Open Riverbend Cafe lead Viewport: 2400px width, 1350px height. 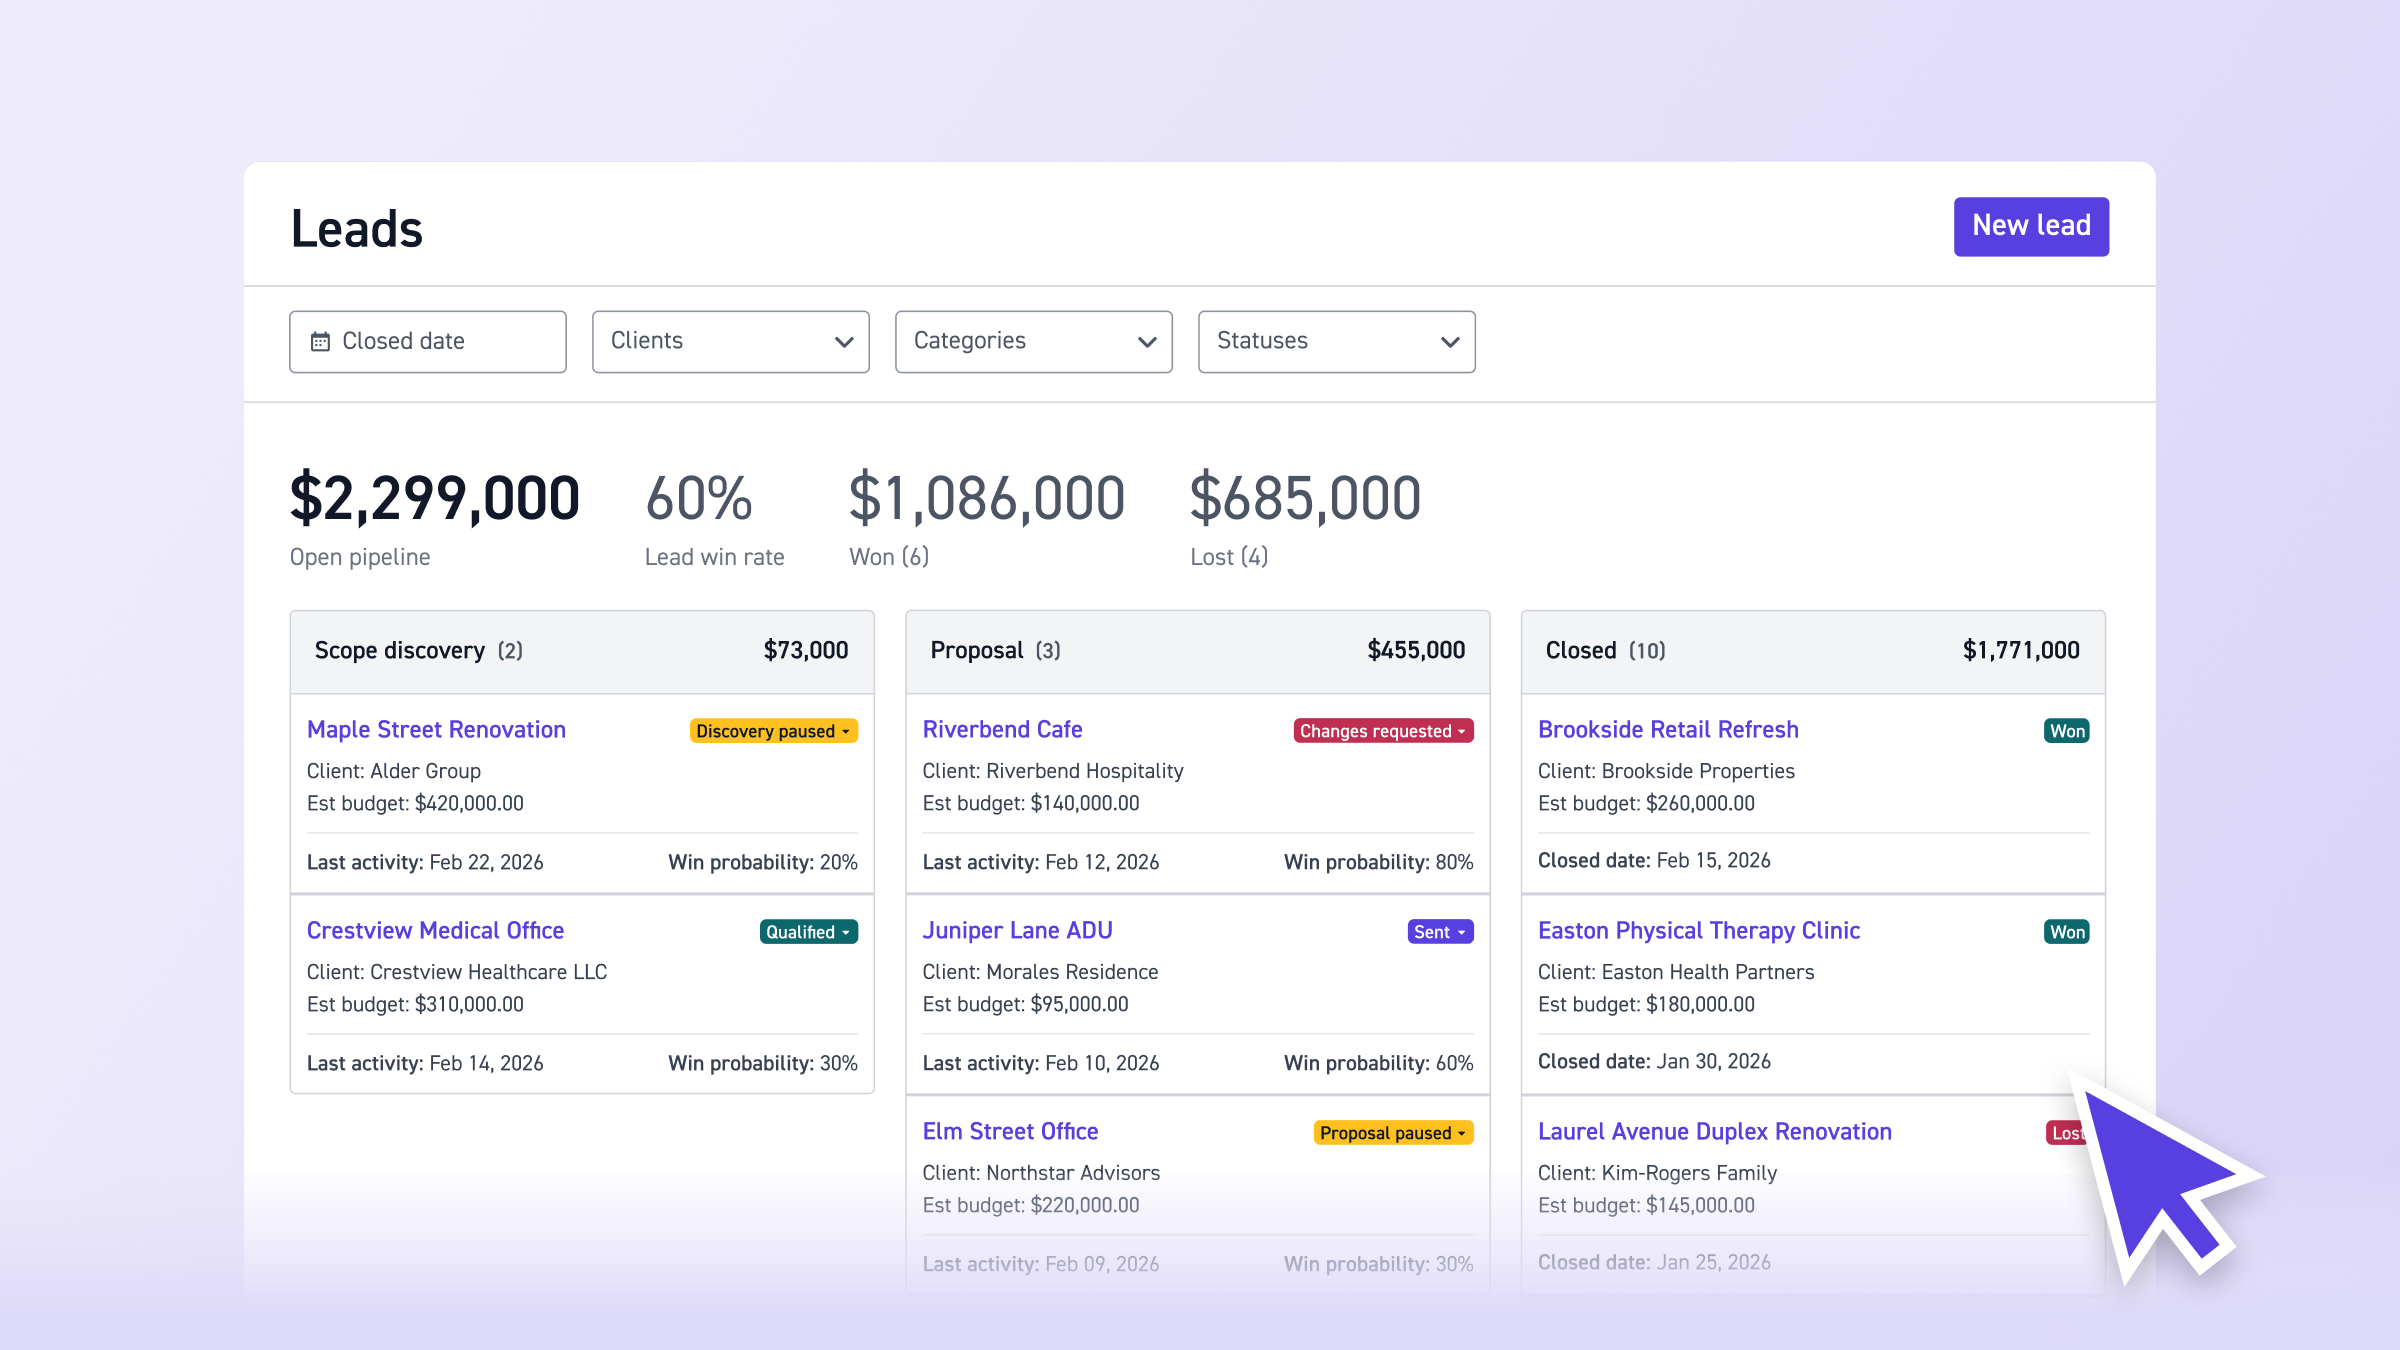coord(1002,729)
